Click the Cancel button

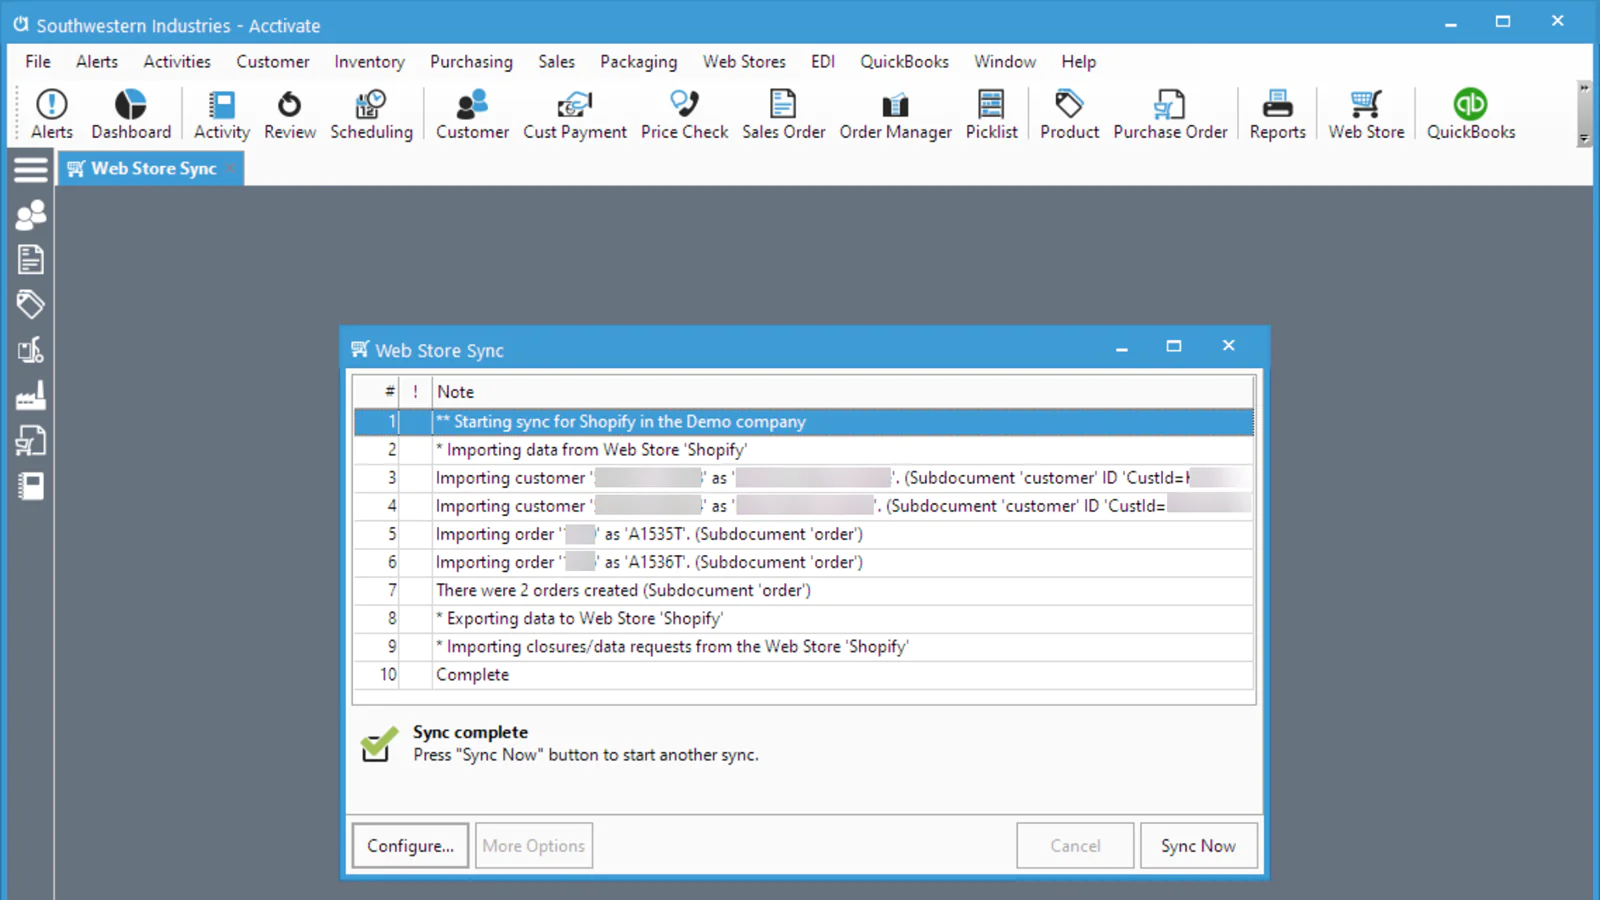coord(1075,845)
